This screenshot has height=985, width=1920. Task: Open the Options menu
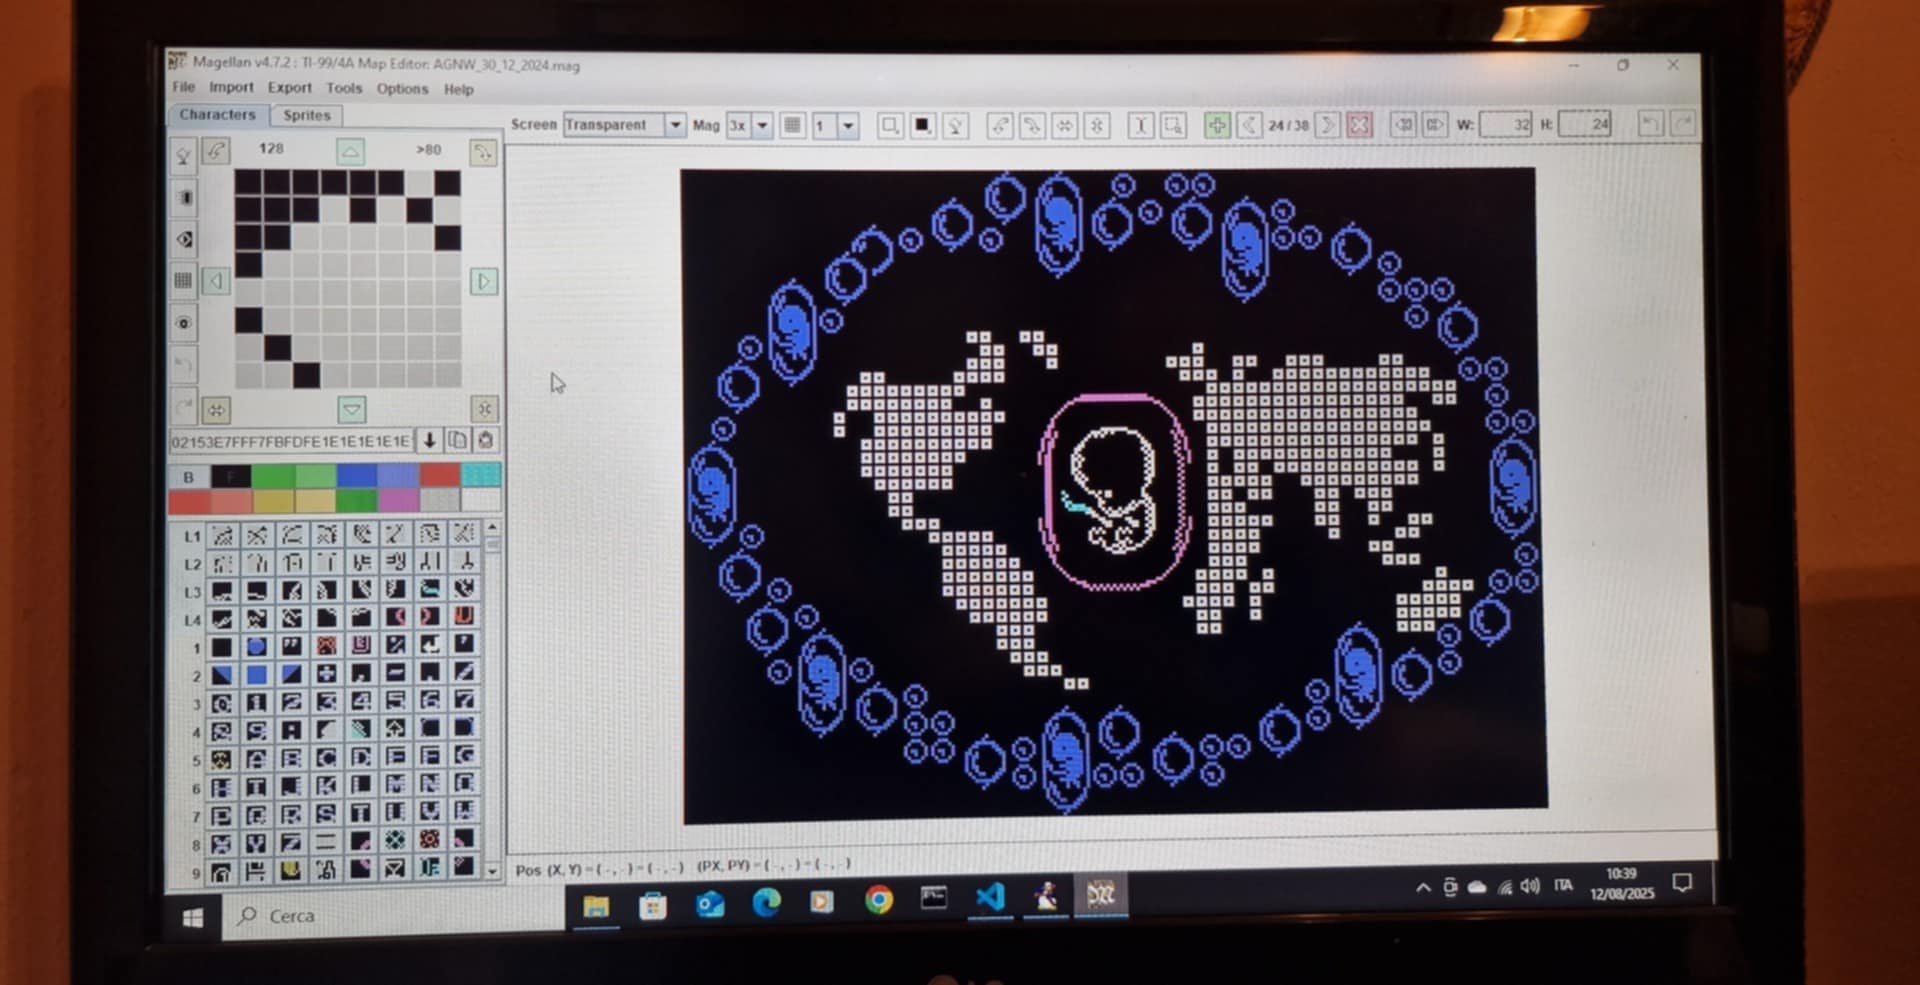[402, 89]
